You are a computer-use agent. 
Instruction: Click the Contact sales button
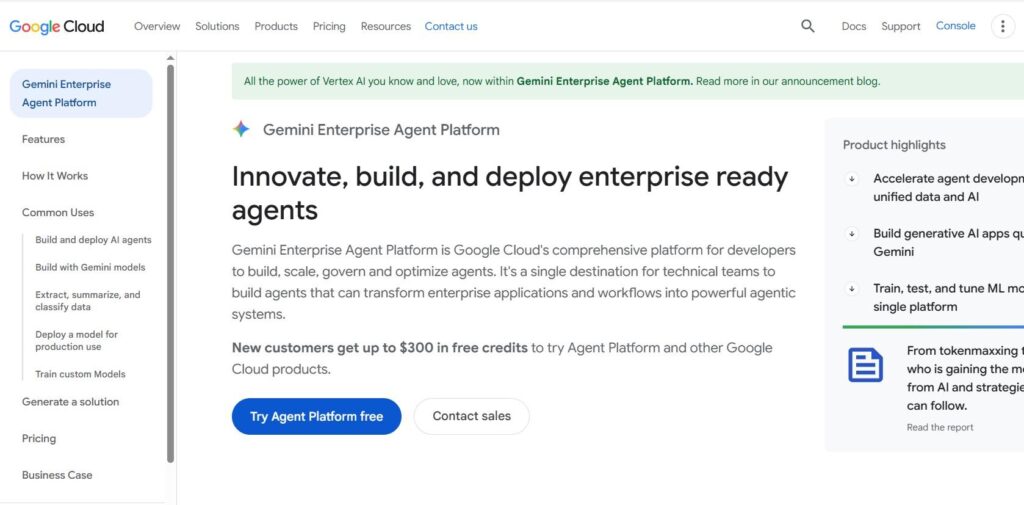[472, 416]
